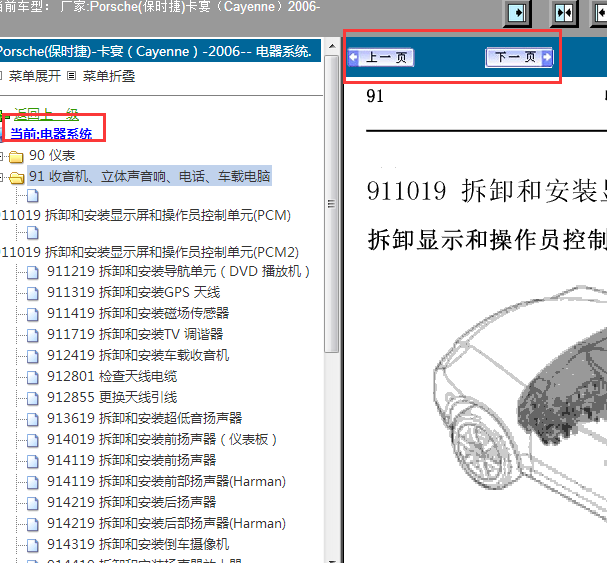Viewport: 607px width, 563px height.
Task: Open 911719 拆卸和安装TV 调谐器
Action: [135, 334]
